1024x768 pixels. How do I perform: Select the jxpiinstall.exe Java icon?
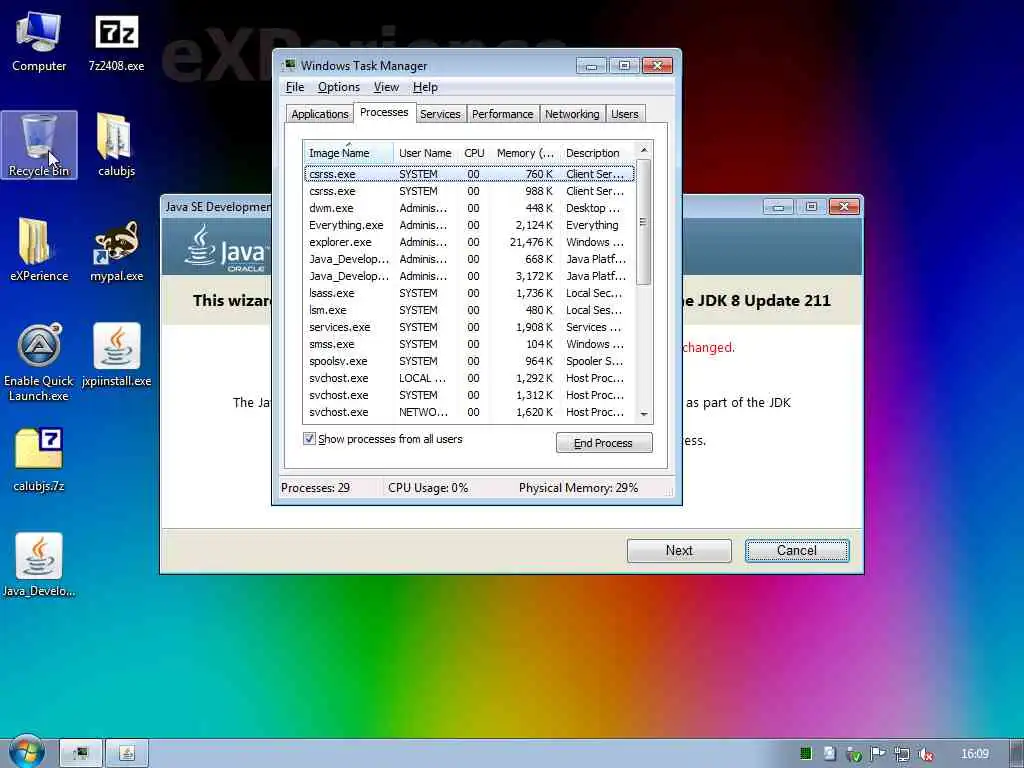[116, 355]
